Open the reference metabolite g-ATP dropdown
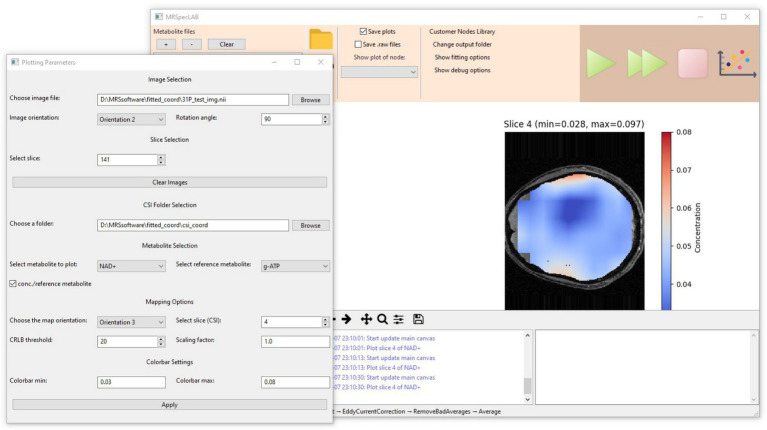 (x=295, y=266)
